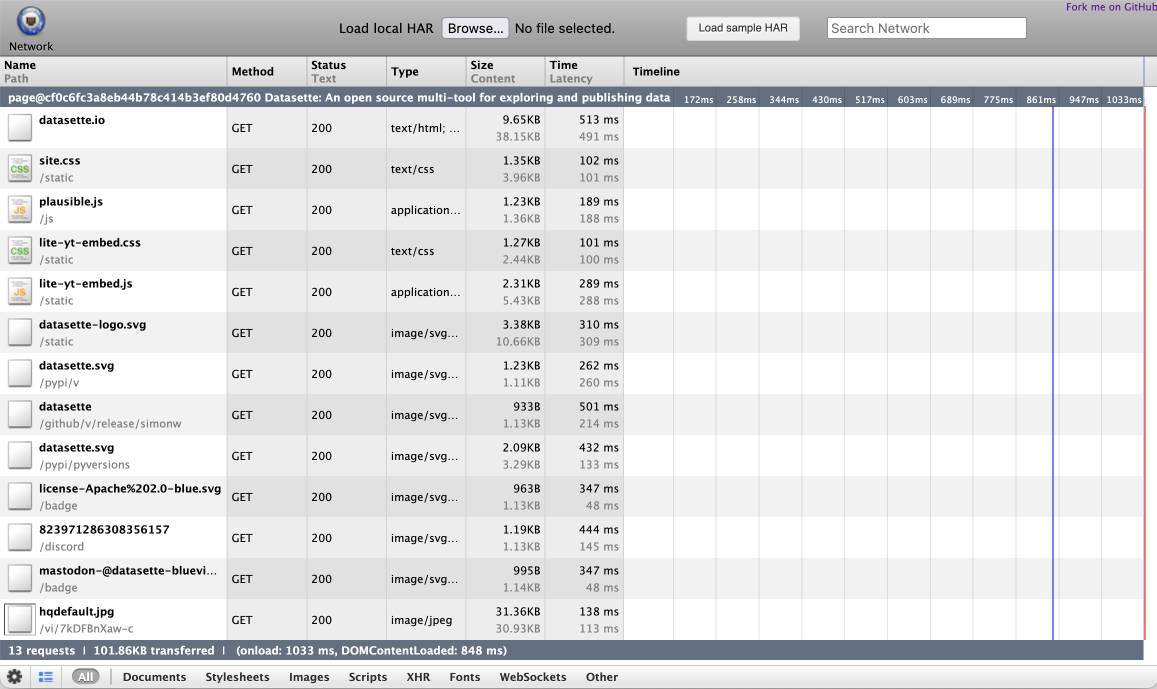
Task: Click Load sample HAR button
Action: pos(743,28)
